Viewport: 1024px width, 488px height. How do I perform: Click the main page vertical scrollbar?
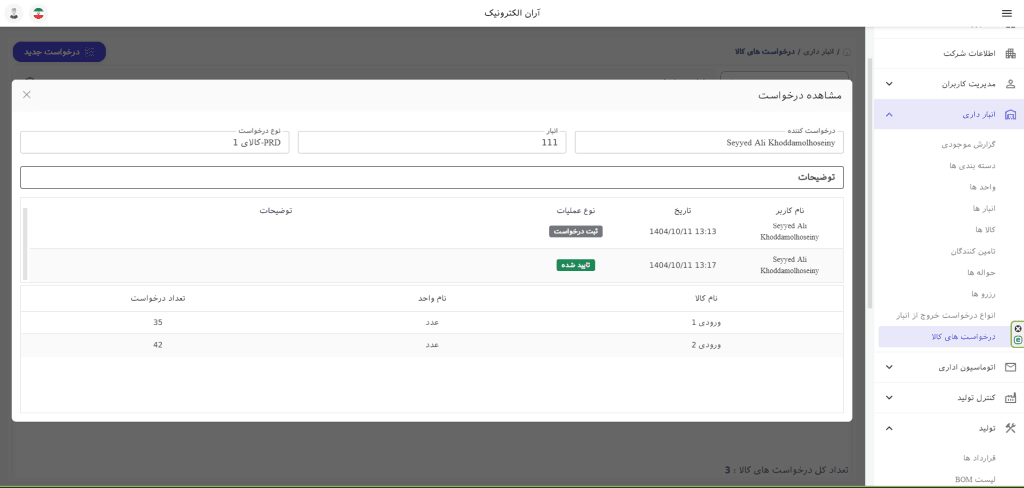[870, 183]
